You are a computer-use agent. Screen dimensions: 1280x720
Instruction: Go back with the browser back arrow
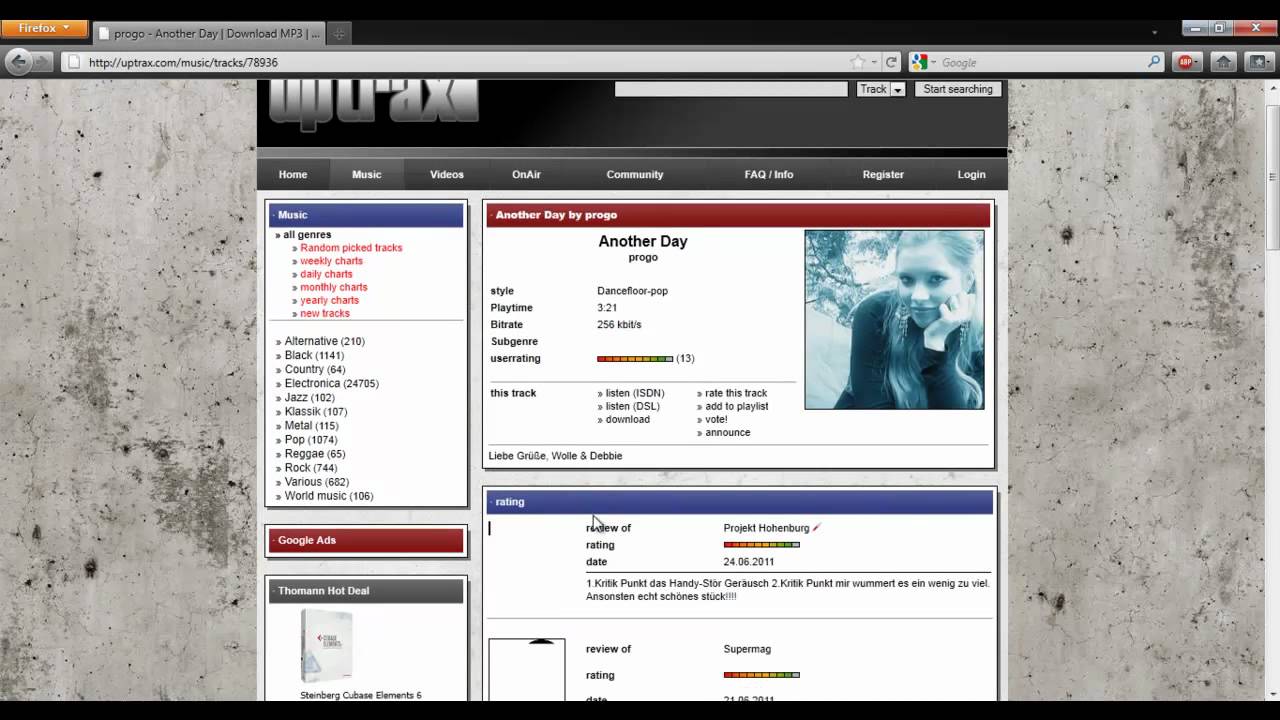pyautogui.click(x=18, y=62)
